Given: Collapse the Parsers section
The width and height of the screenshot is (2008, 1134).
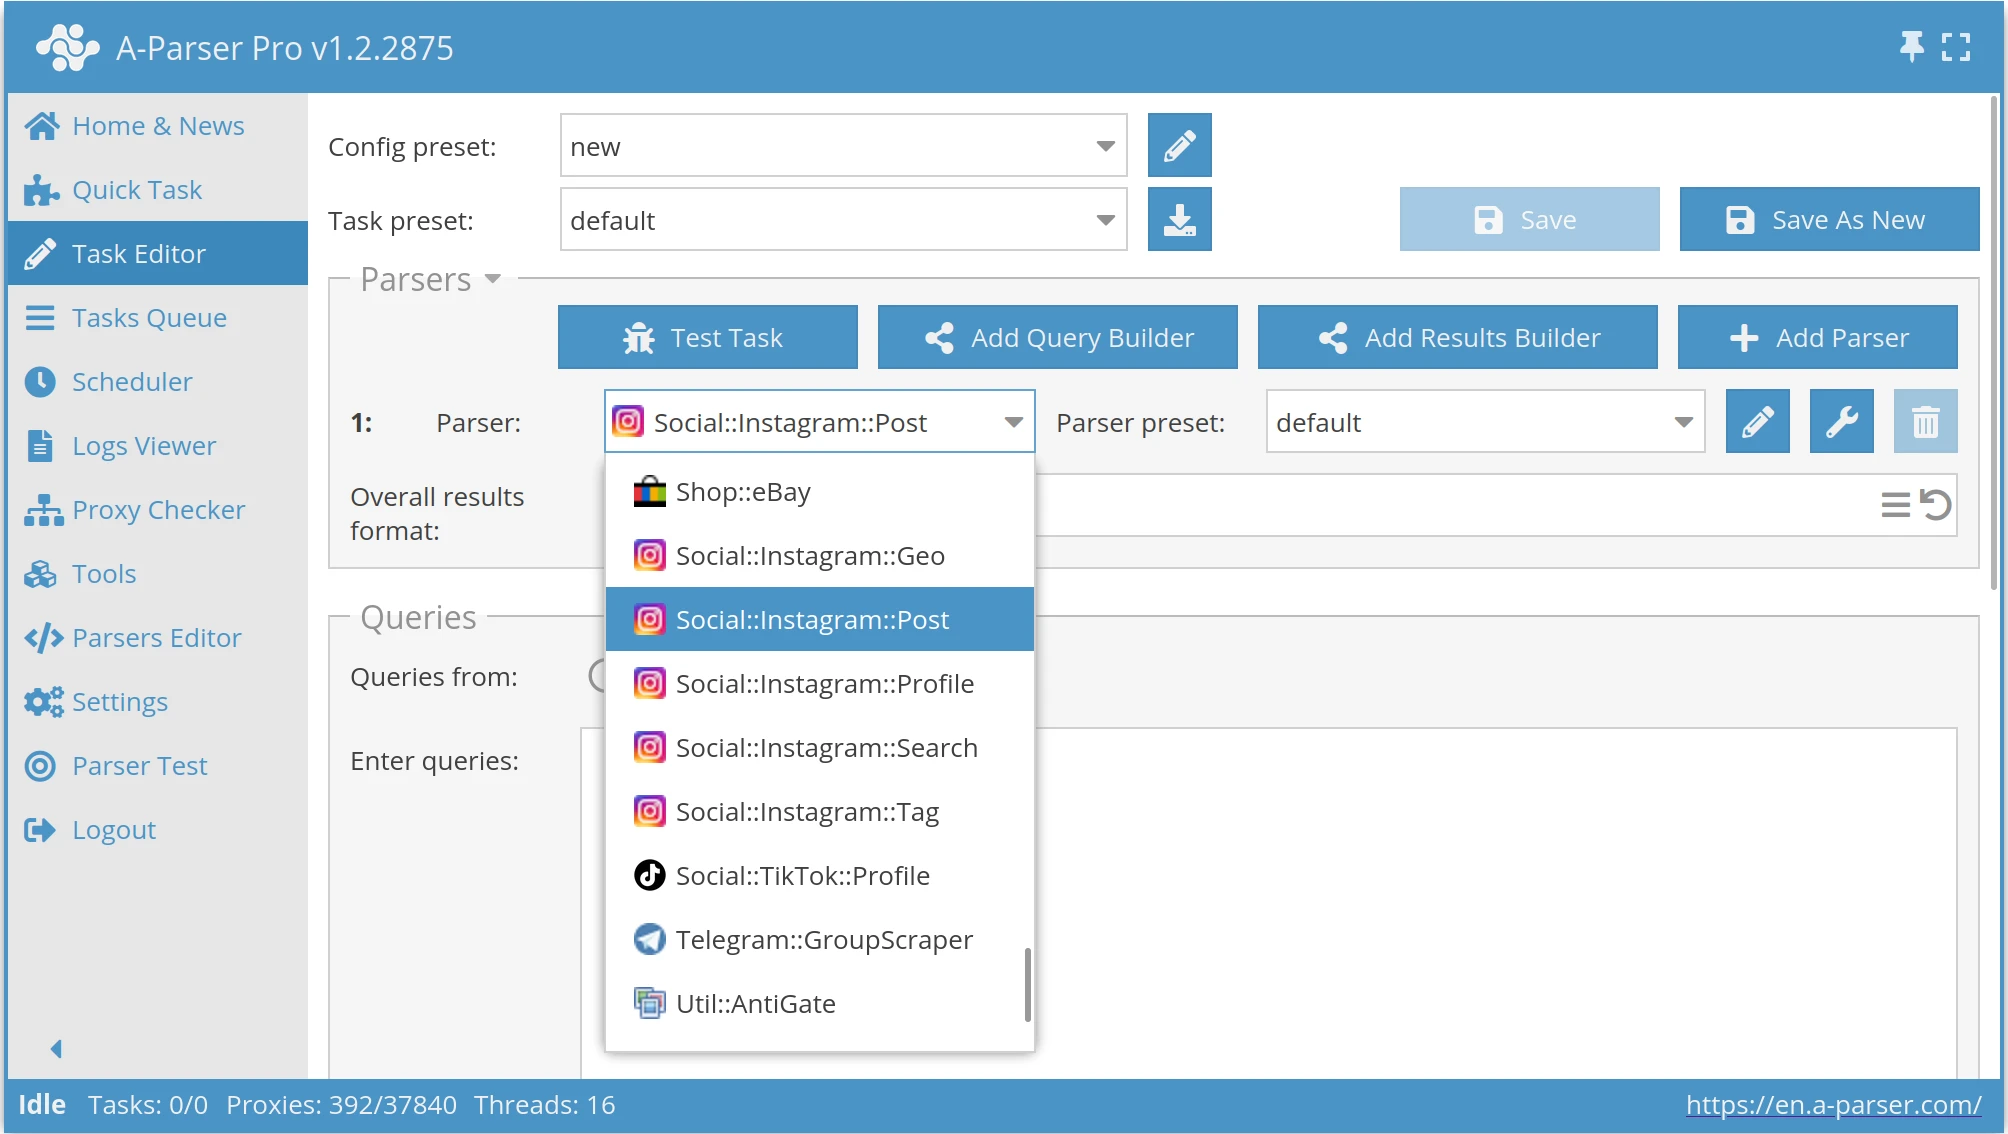Looking at the screenshot, I should click(x=493, y=280).
